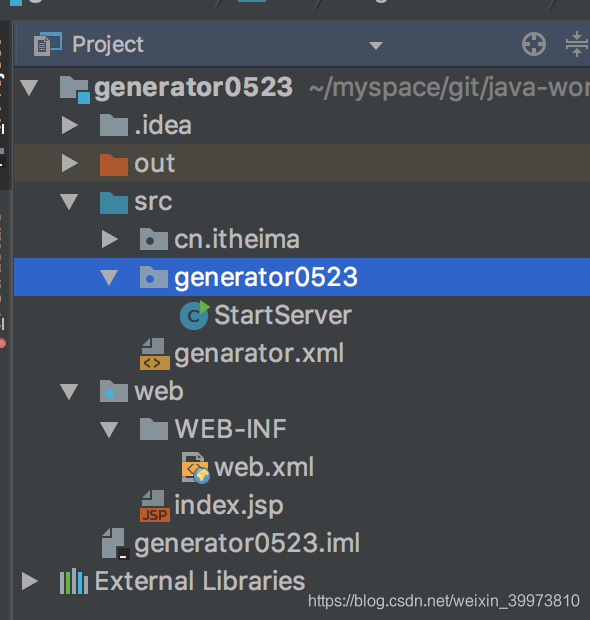
Task: Collapse the src folder arrow
Action: [69, 201]
